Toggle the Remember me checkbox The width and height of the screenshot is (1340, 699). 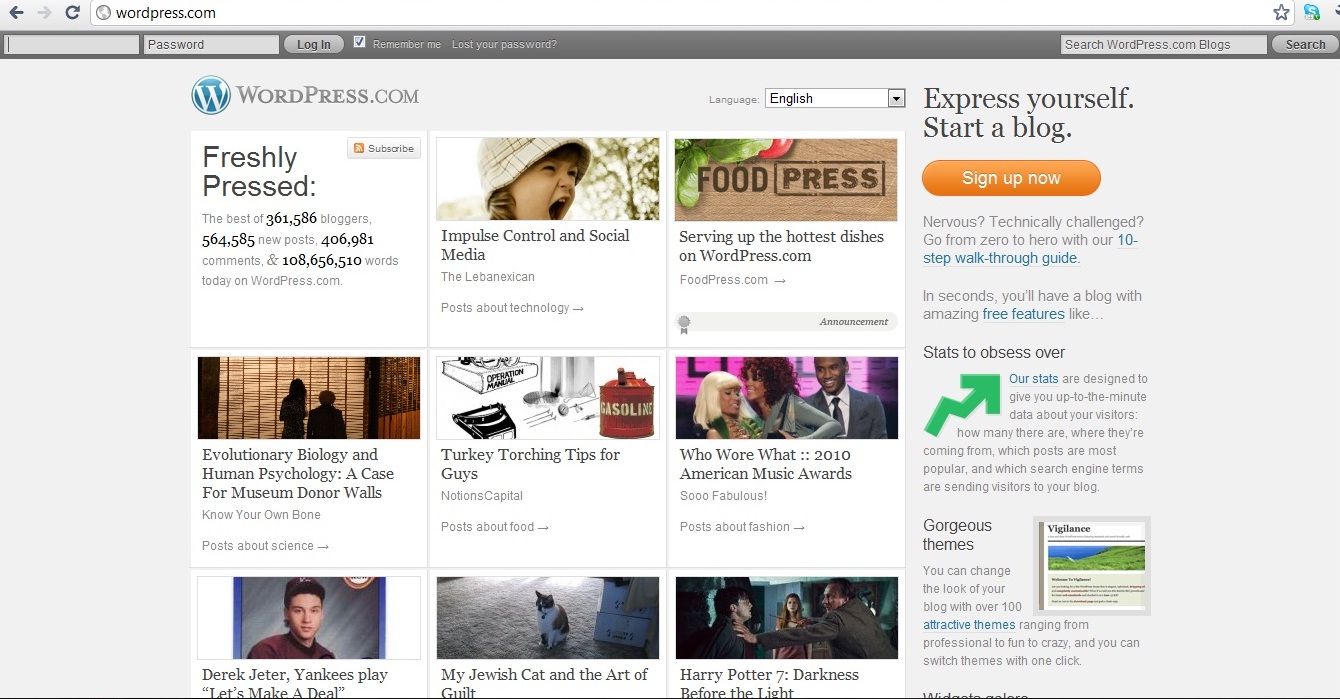click(x=360, y=42)
